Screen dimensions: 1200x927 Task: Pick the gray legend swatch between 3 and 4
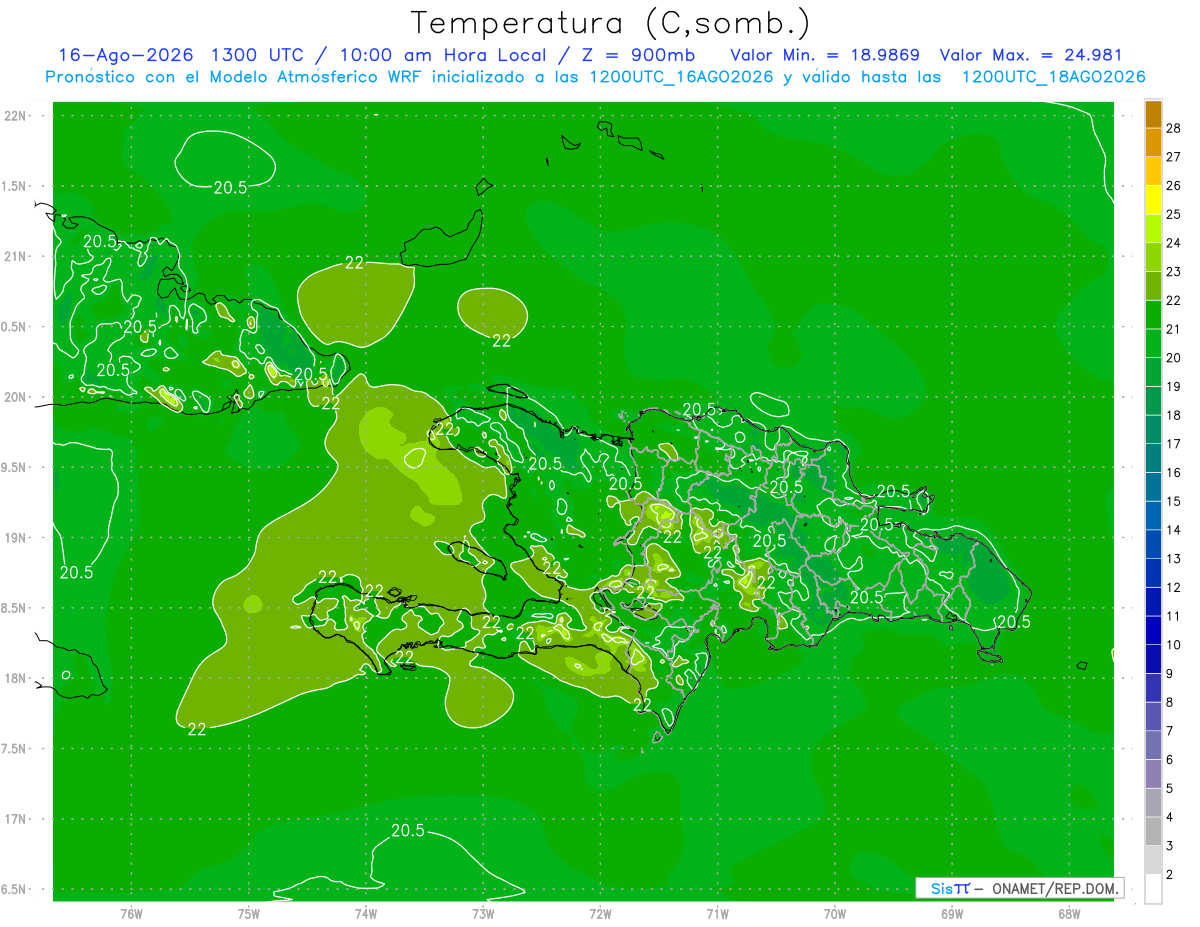click(1153, 832)
